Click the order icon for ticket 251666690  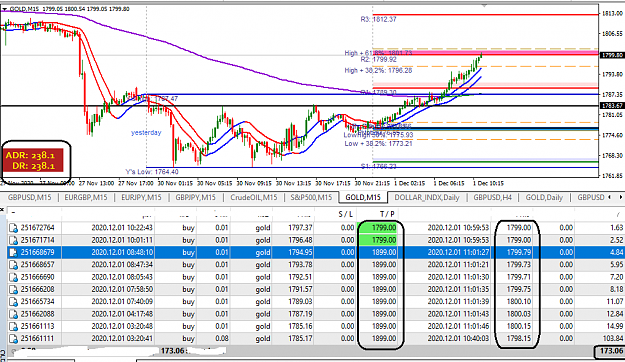point(13,277)
